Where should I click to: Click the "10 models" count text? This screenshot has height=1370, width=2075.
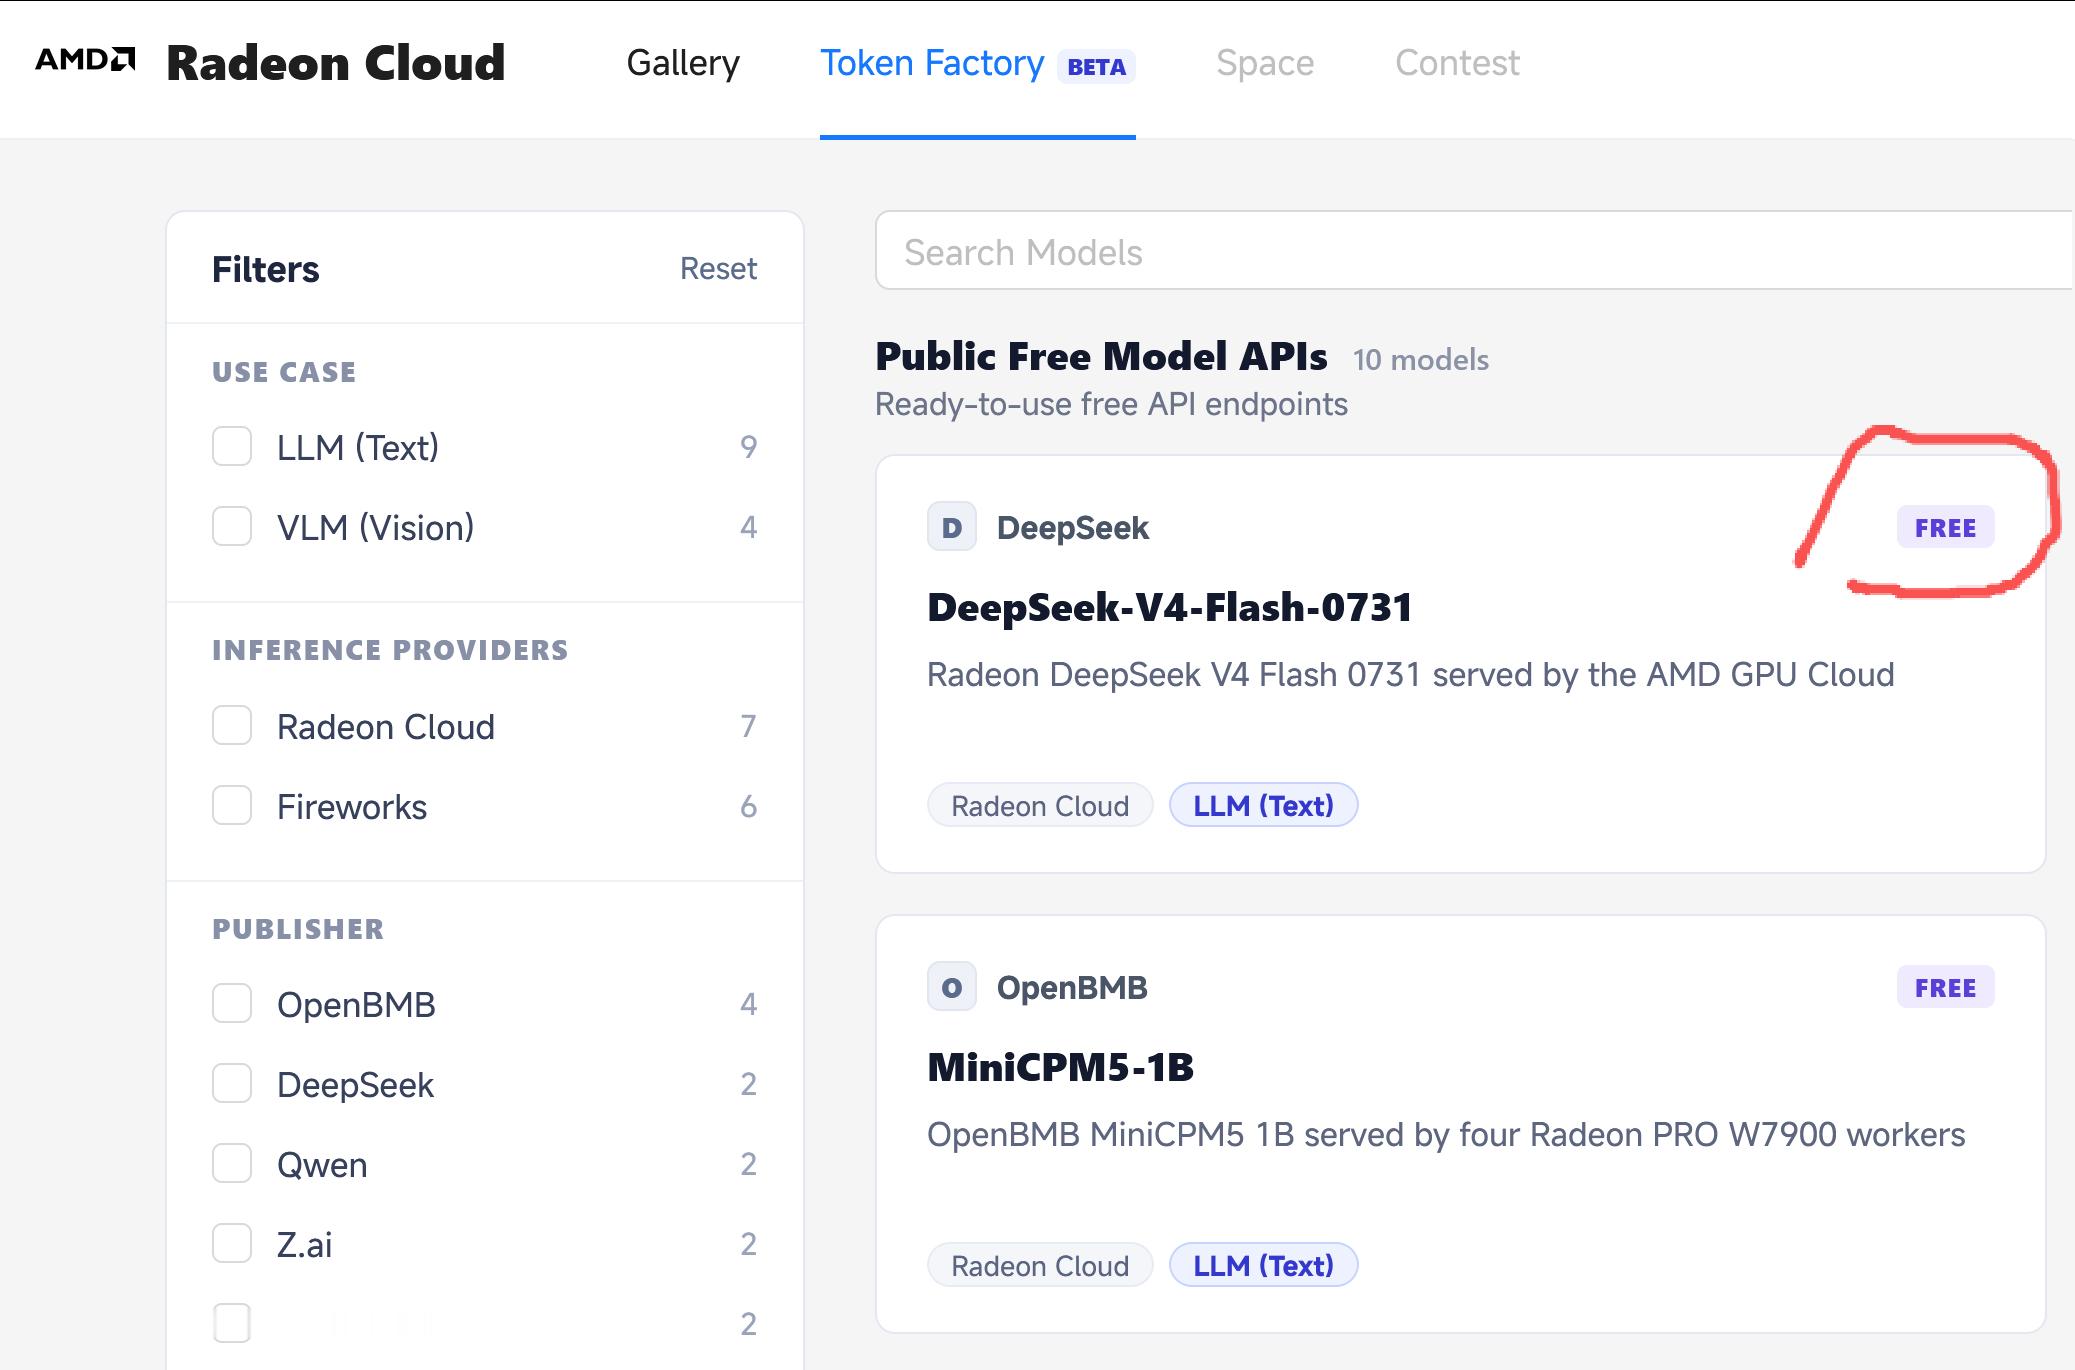pyautogui.click(x=1420, y=360)
